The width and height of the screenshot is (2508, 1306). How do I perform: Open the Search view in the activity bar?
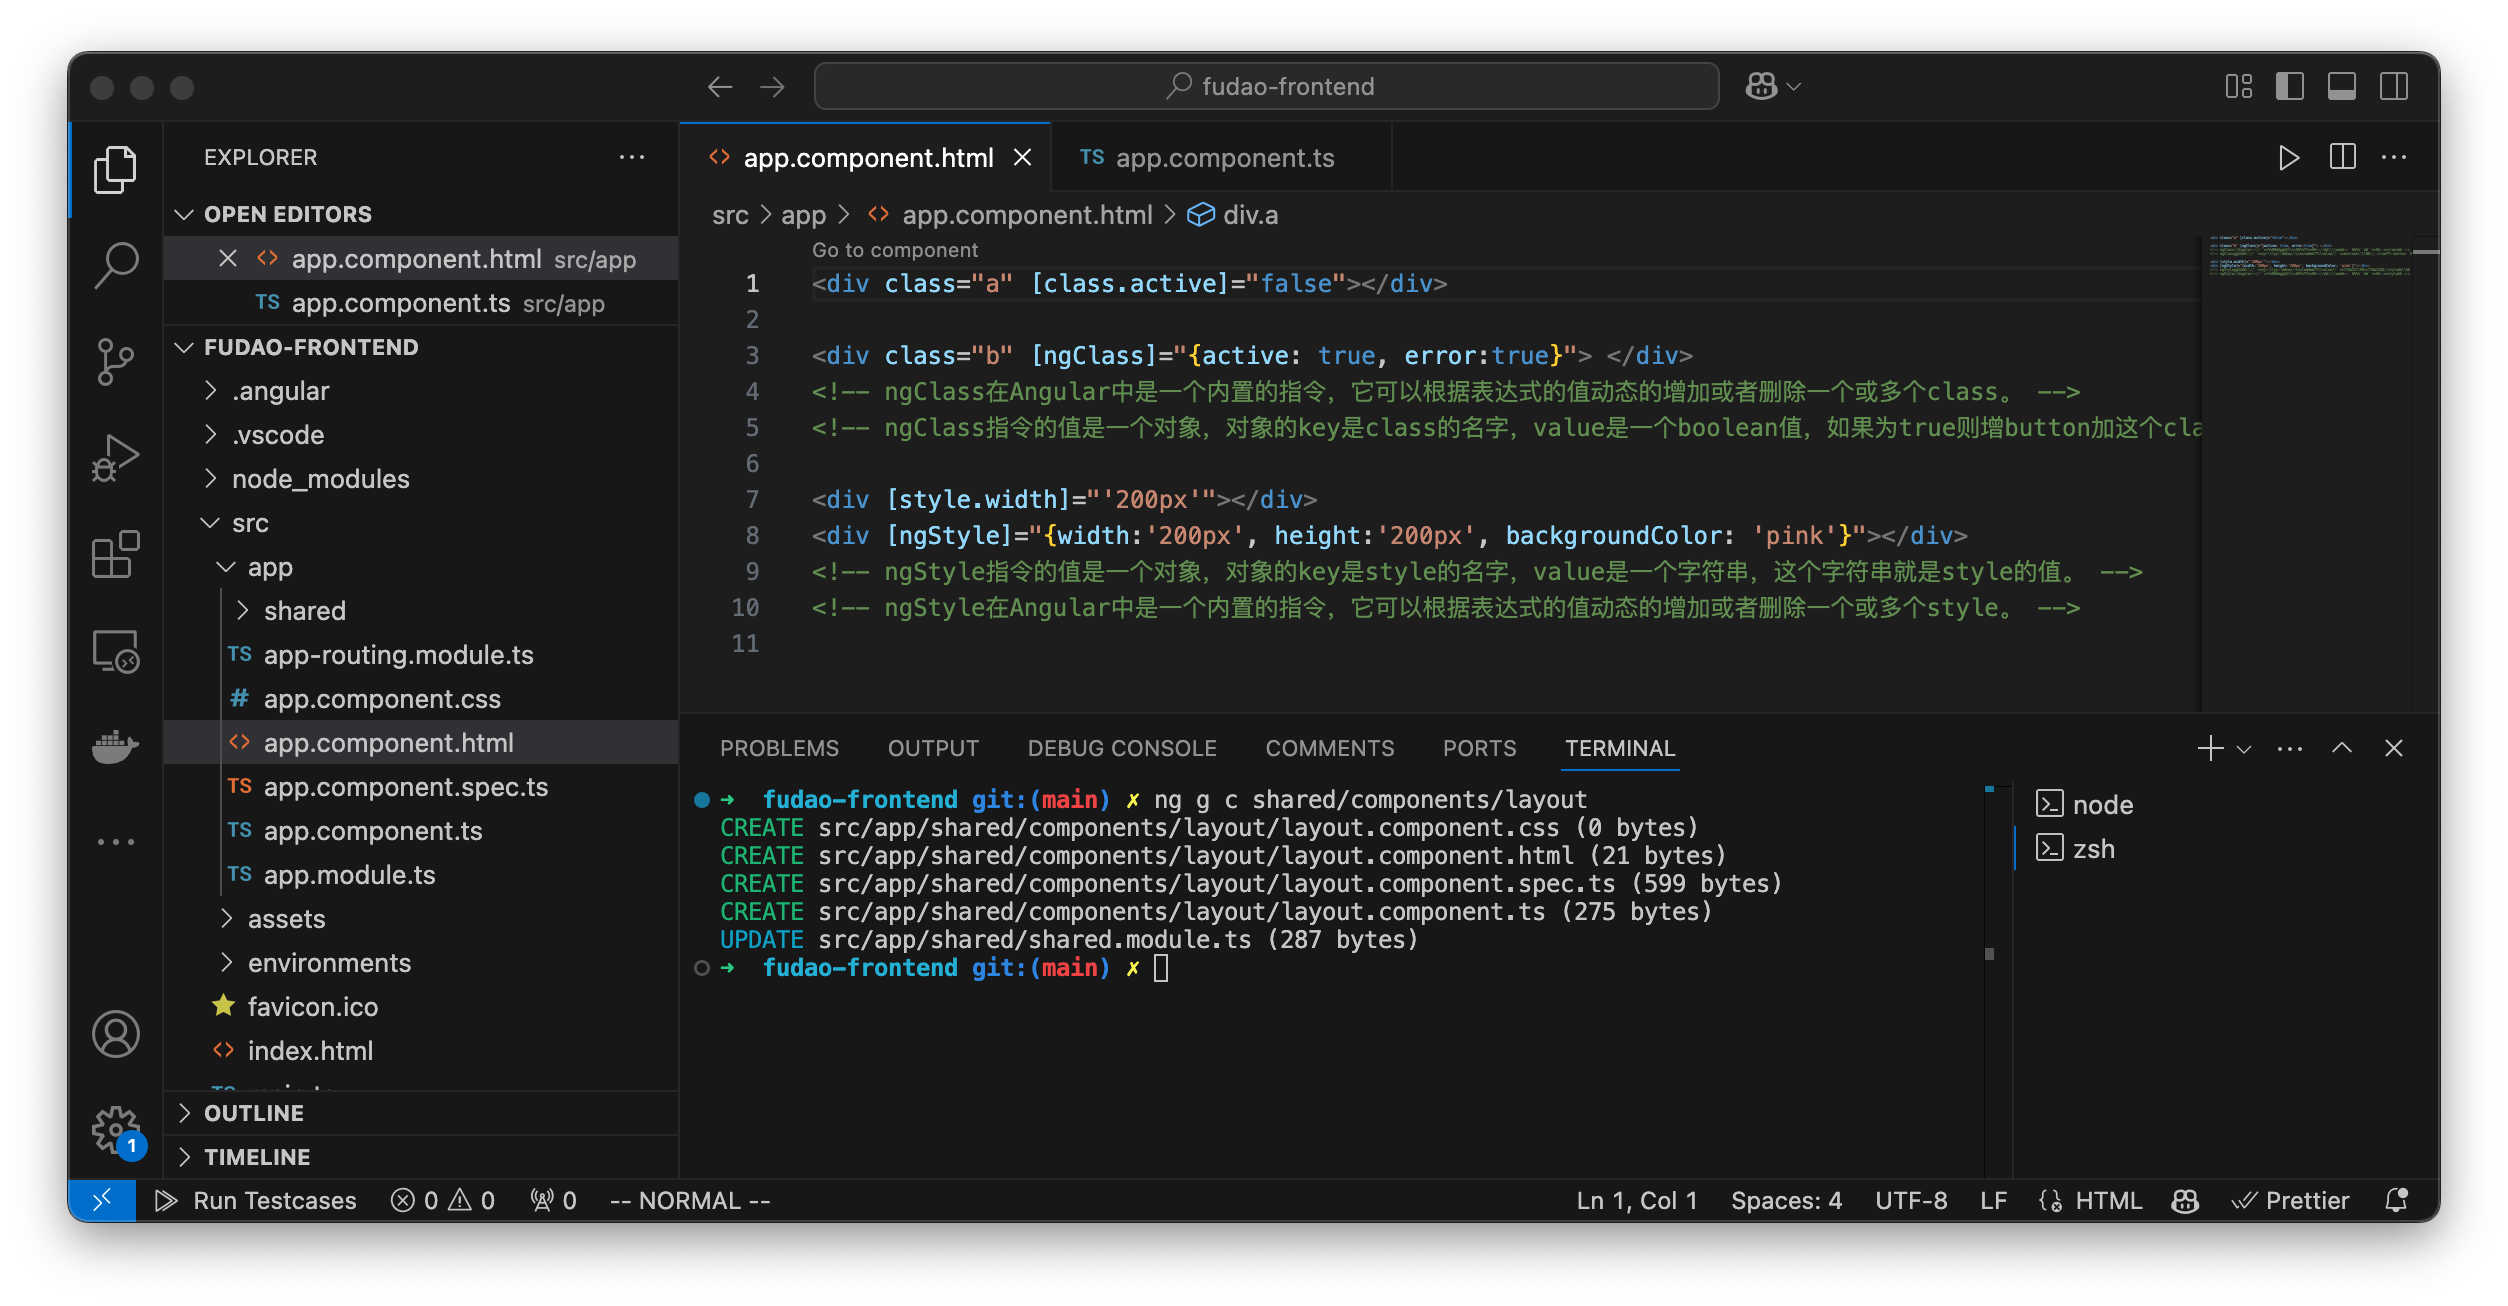pyautogui.click(x=116, y=263)
